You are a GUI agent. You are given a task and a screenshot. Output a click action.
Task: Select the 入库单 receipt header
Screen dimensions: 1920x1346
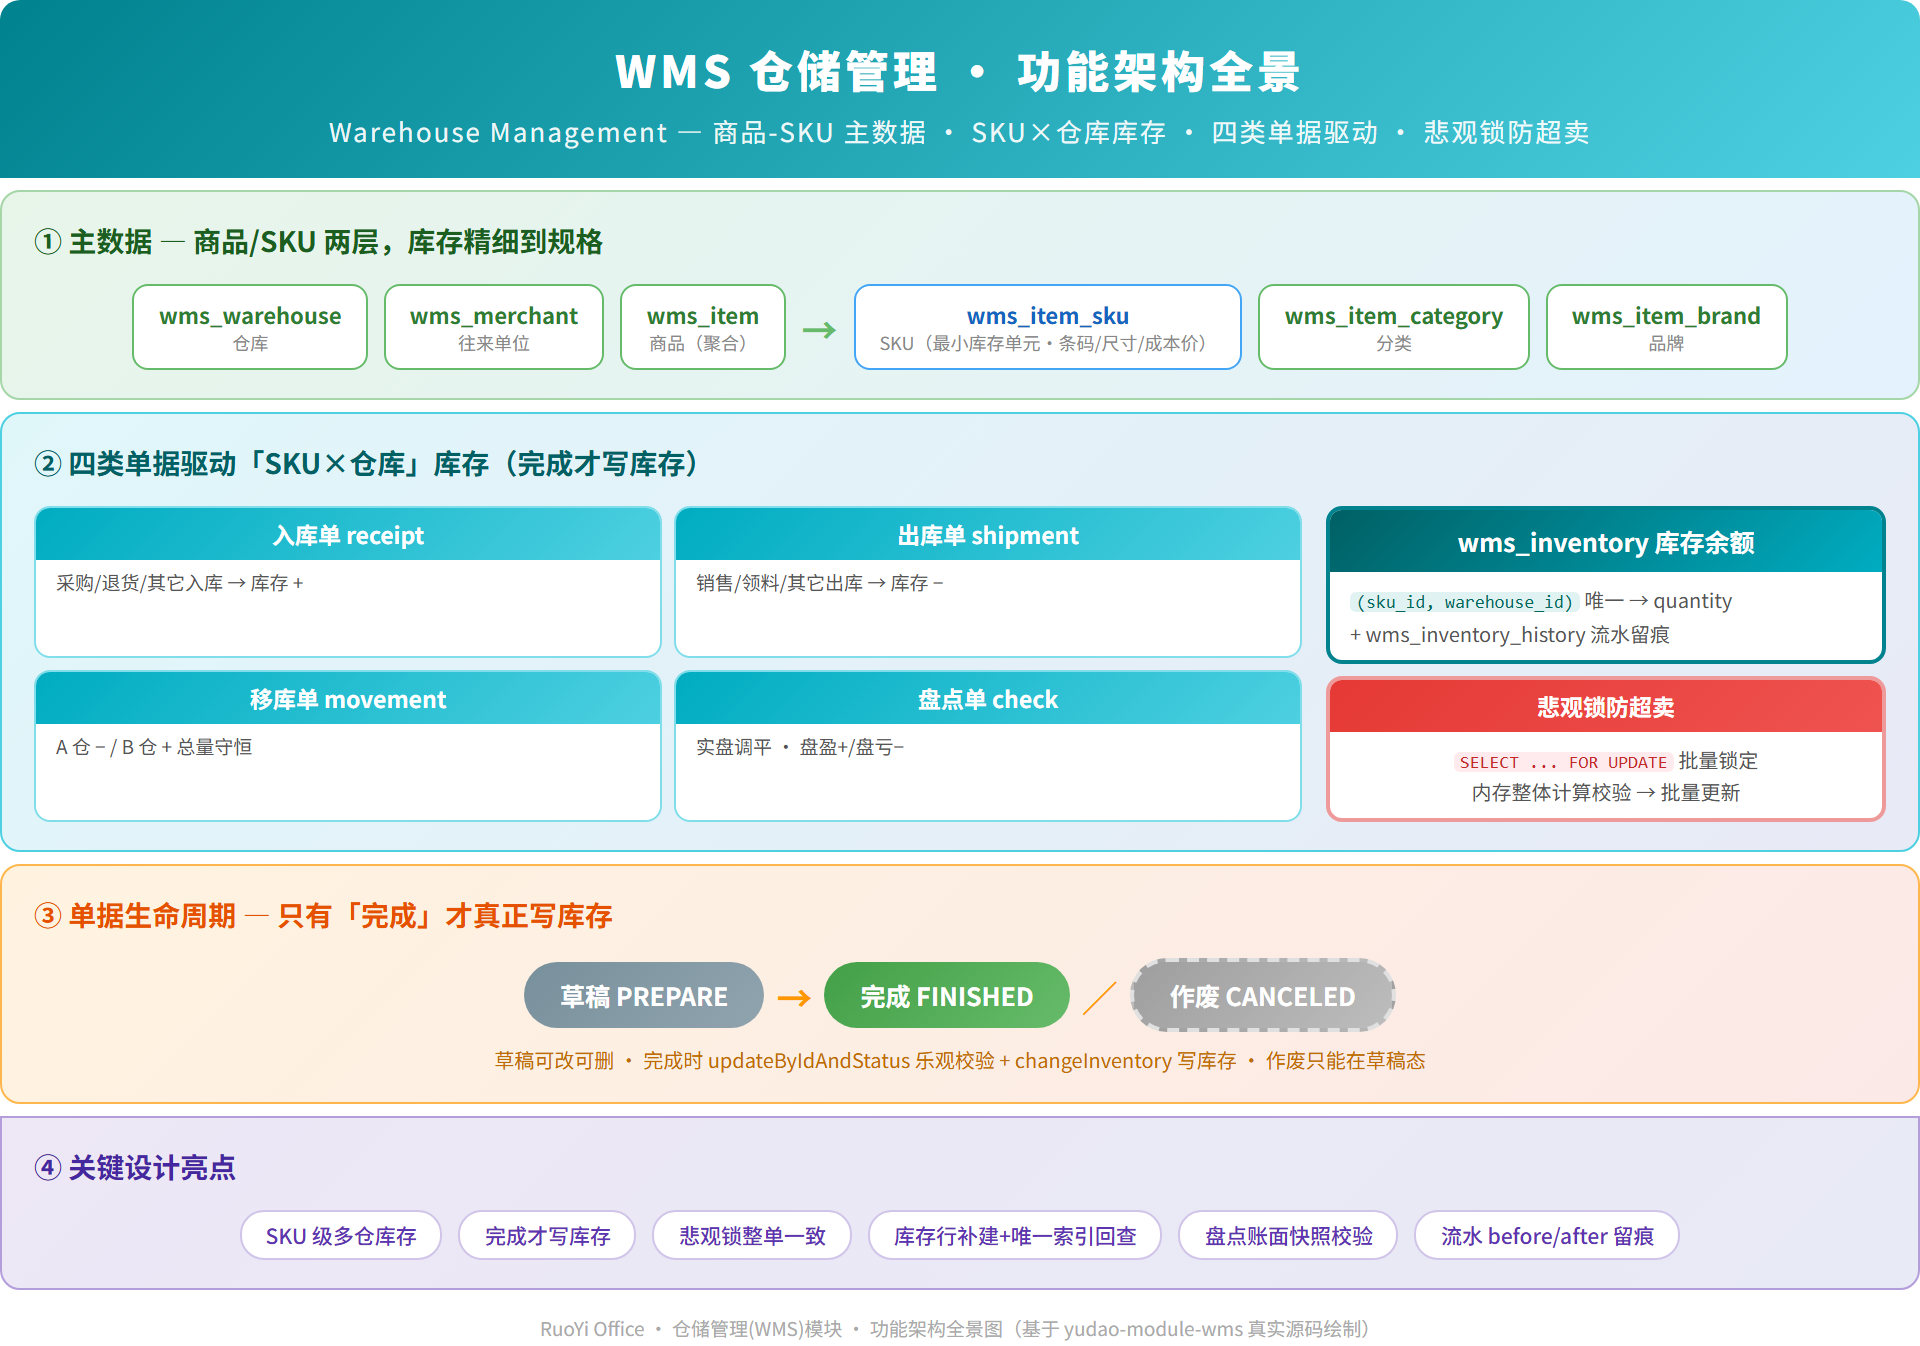(348, 535)
